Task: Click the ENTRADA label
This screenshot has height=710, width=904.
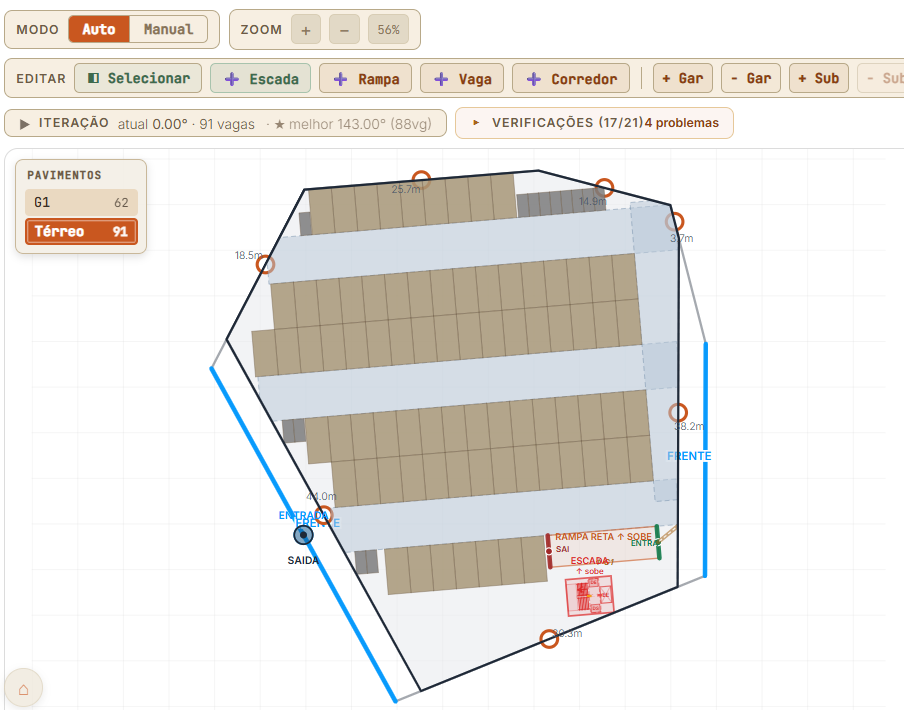Action: [303, 515]
